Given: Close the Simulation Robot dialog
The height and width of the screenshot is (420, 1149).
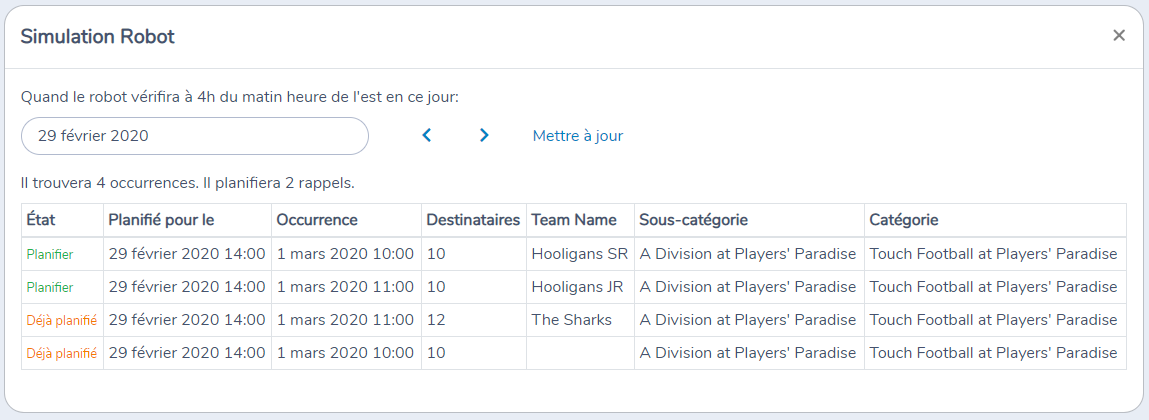Looking at the screenshot, I should point(1118,35).
